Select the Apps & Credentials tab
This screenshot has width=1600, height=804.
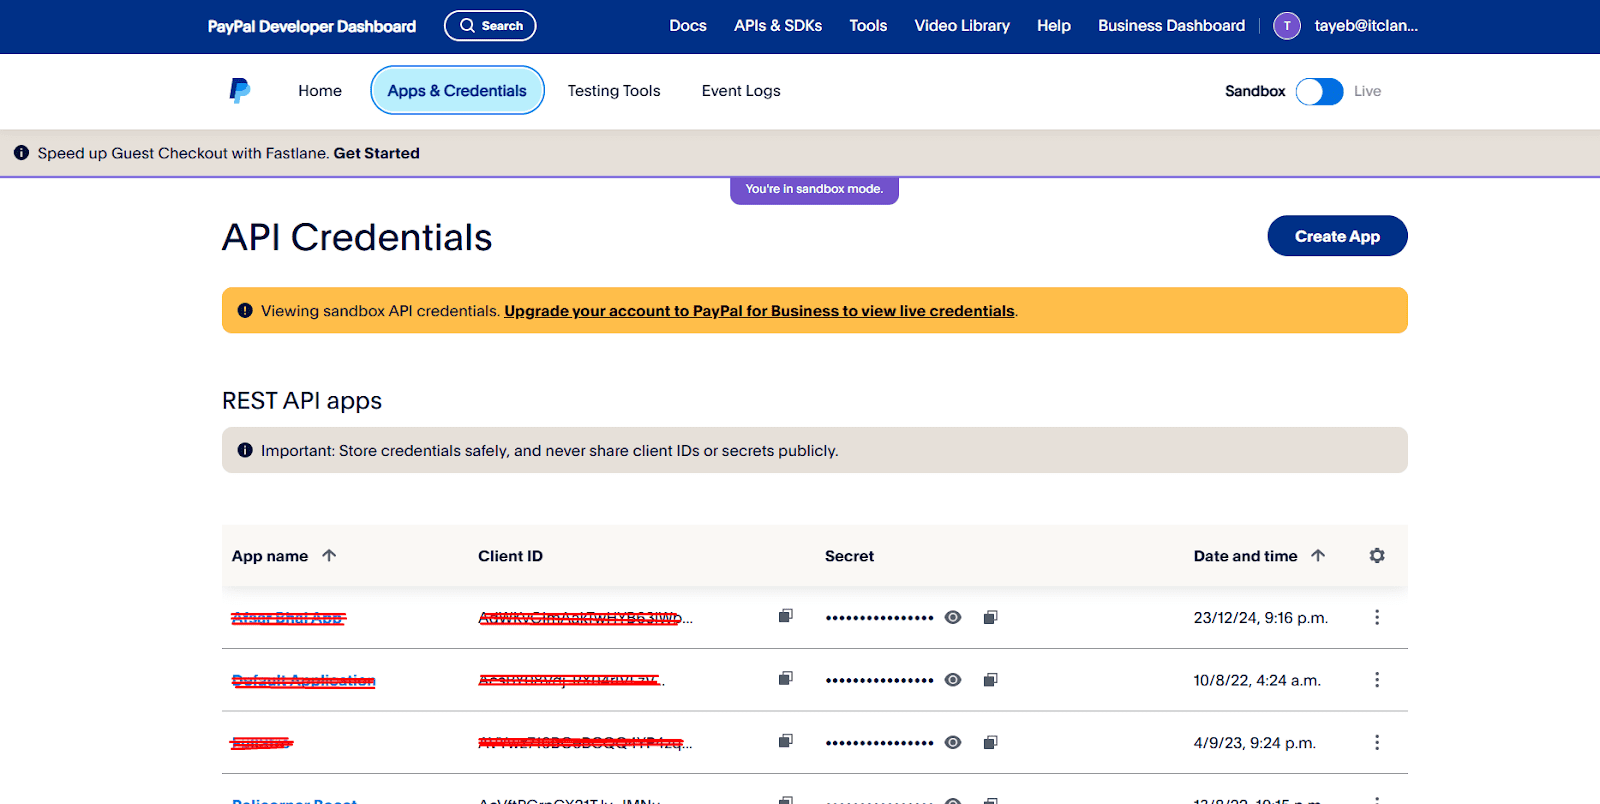(x=457, y=90)
